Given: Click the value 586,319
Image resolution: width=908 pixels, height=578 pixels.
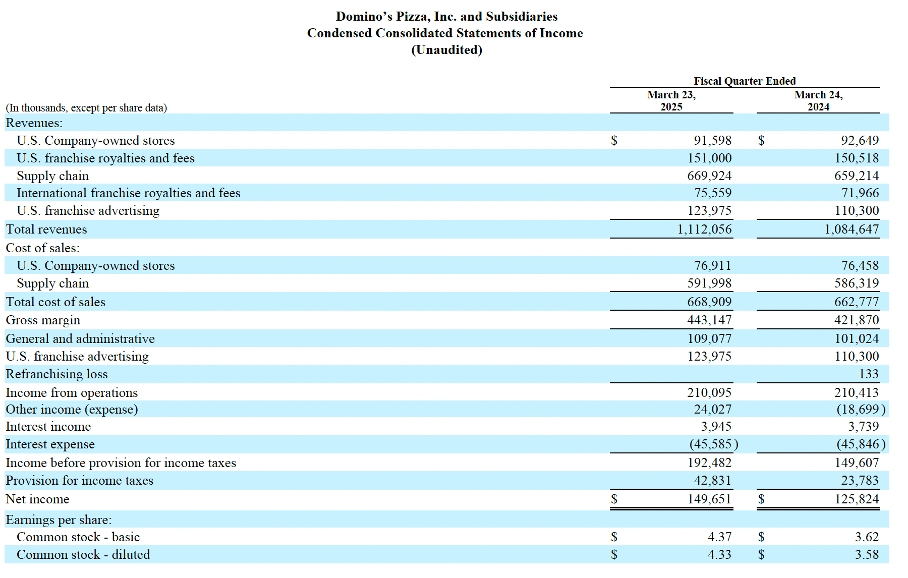Looking at the screenshot, I should (x=856, y=283).
